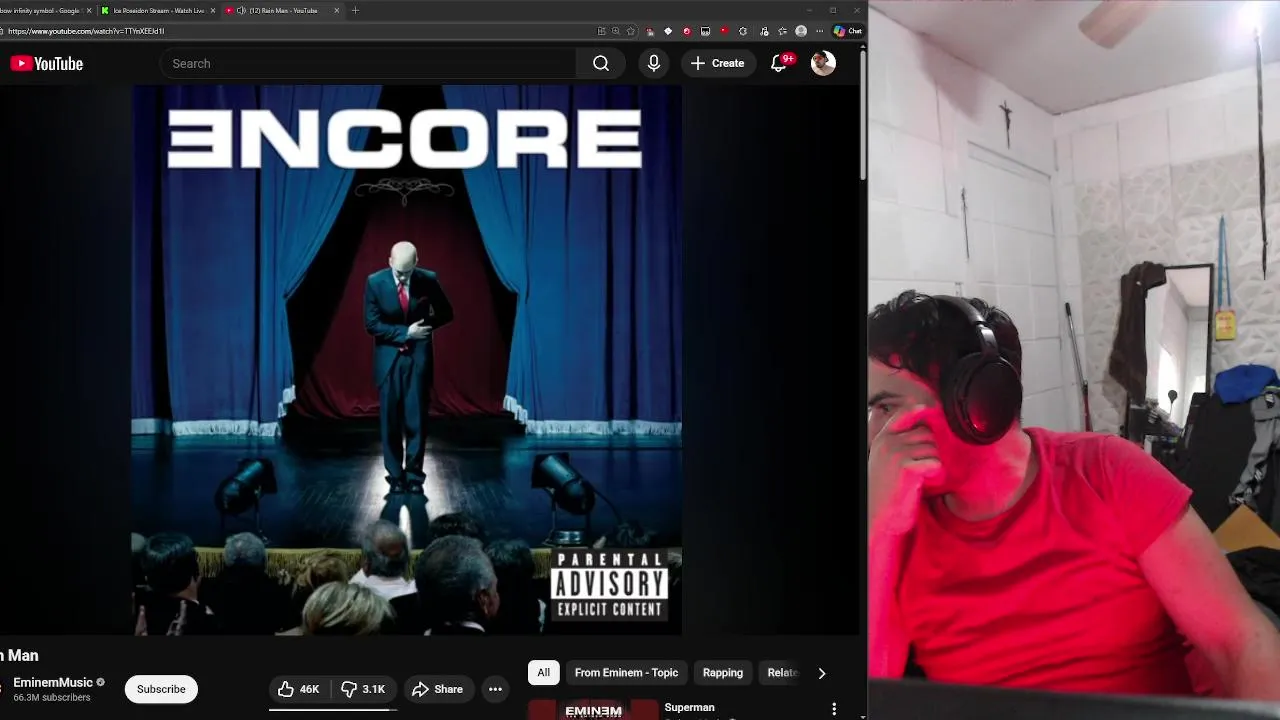This screenshot has height=720, width=1280.
Task: Open the YouTube account avatar menu
Action: point(823,63)
